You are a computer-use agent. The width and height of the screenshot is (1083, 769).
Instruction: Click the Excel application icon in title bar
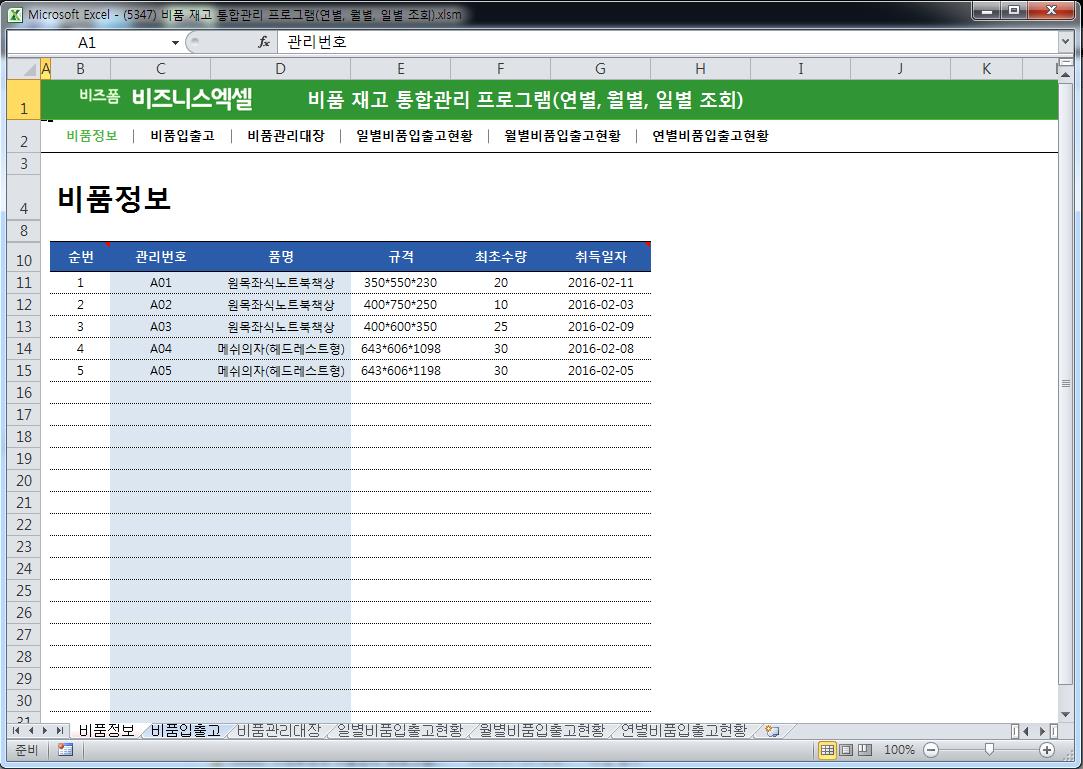(x=15, y=14)
